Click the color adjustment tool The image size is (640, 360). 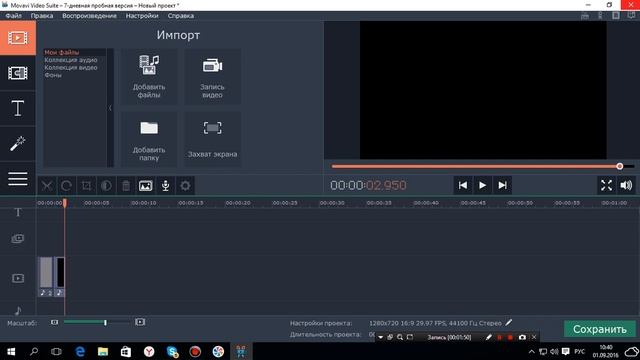[106, 186]
